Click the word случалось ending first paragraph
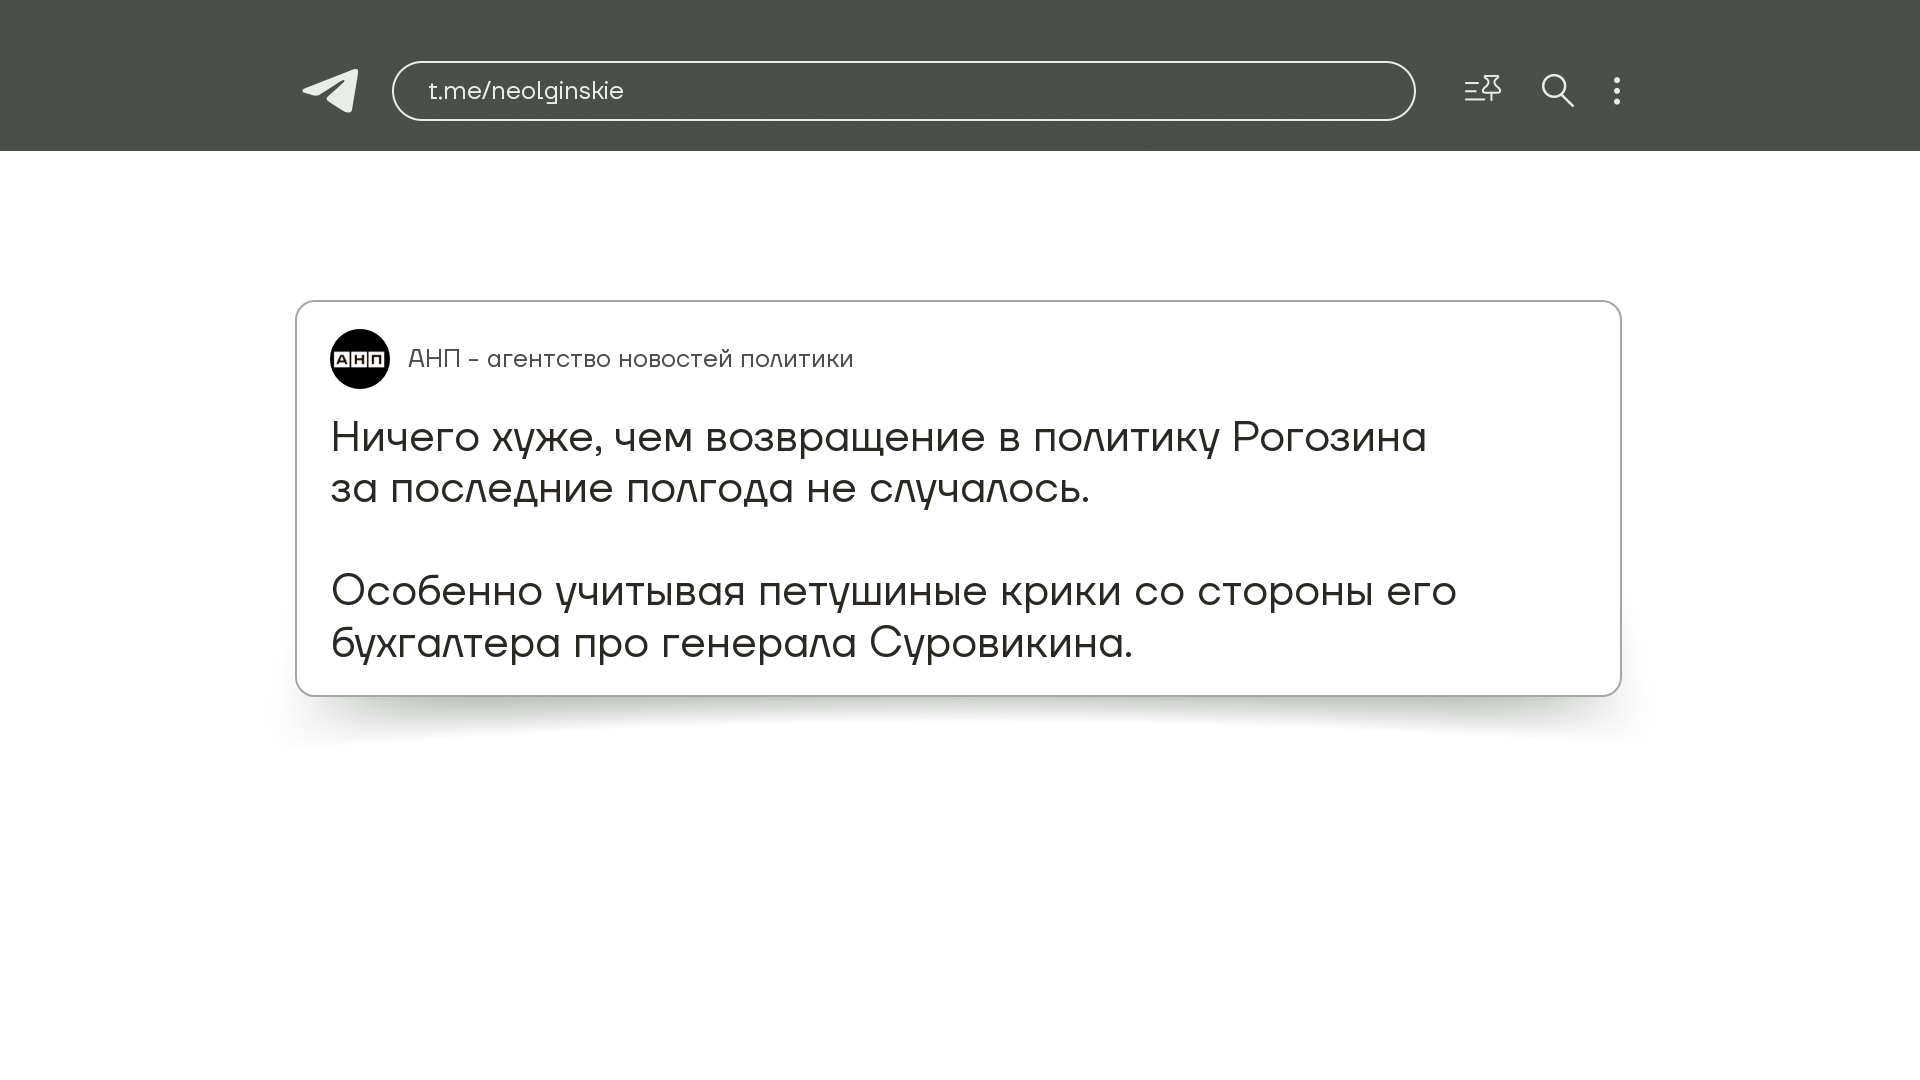 976,489
